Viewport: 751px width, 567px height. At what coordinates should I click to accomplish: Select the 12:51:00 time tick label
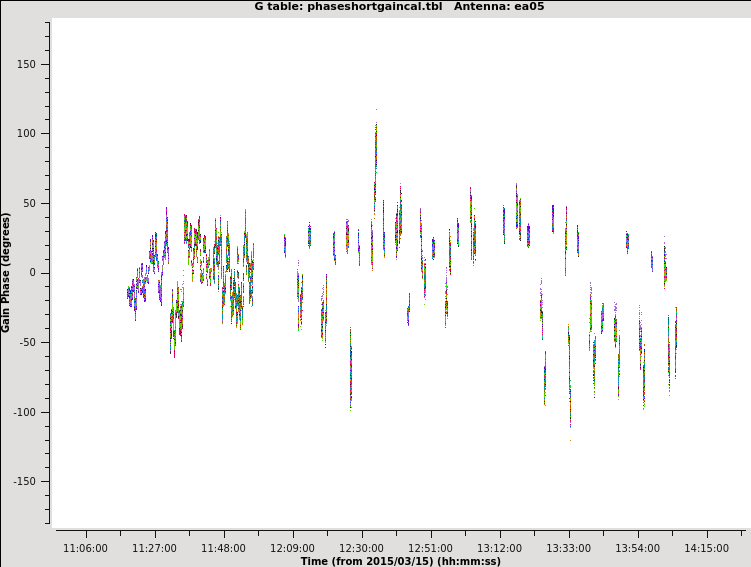tap(430, 548)
